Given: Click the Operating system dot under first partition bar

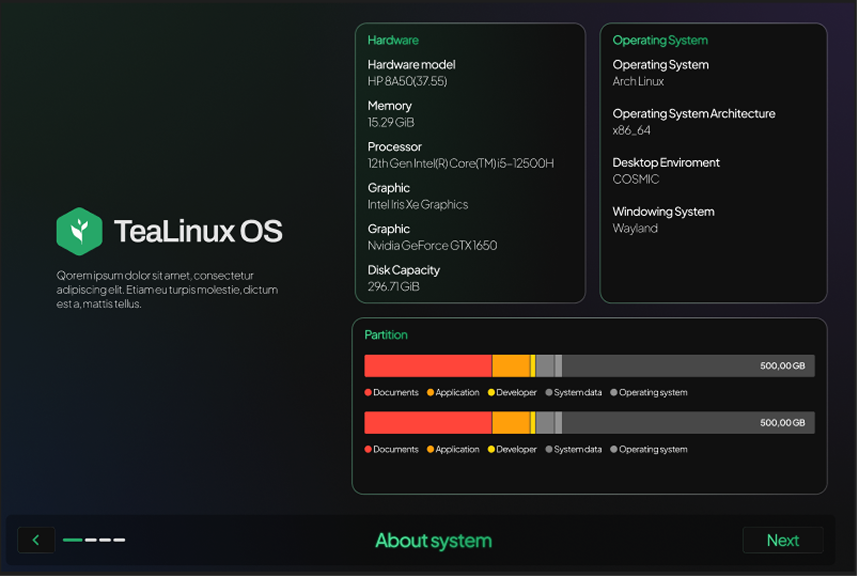Looking at the screenshot, I should pyautogui.click(x=614, y=393).
